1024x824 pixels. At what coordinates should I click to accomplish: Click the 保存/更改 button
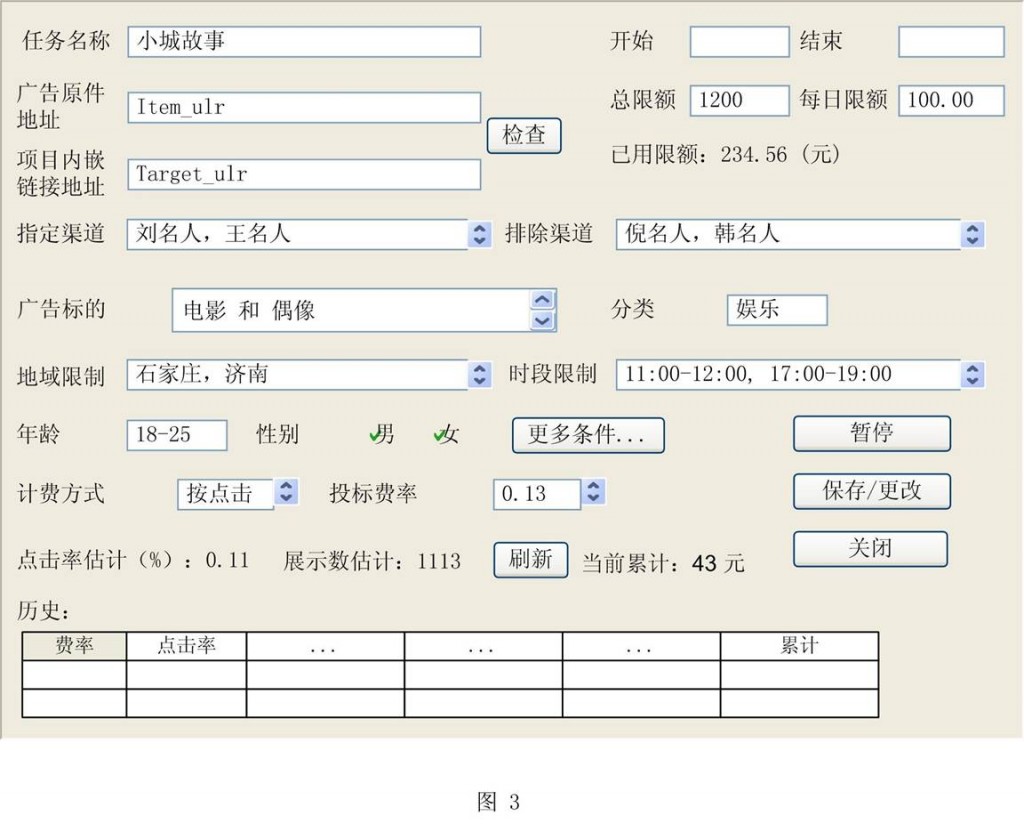(872, 491)
